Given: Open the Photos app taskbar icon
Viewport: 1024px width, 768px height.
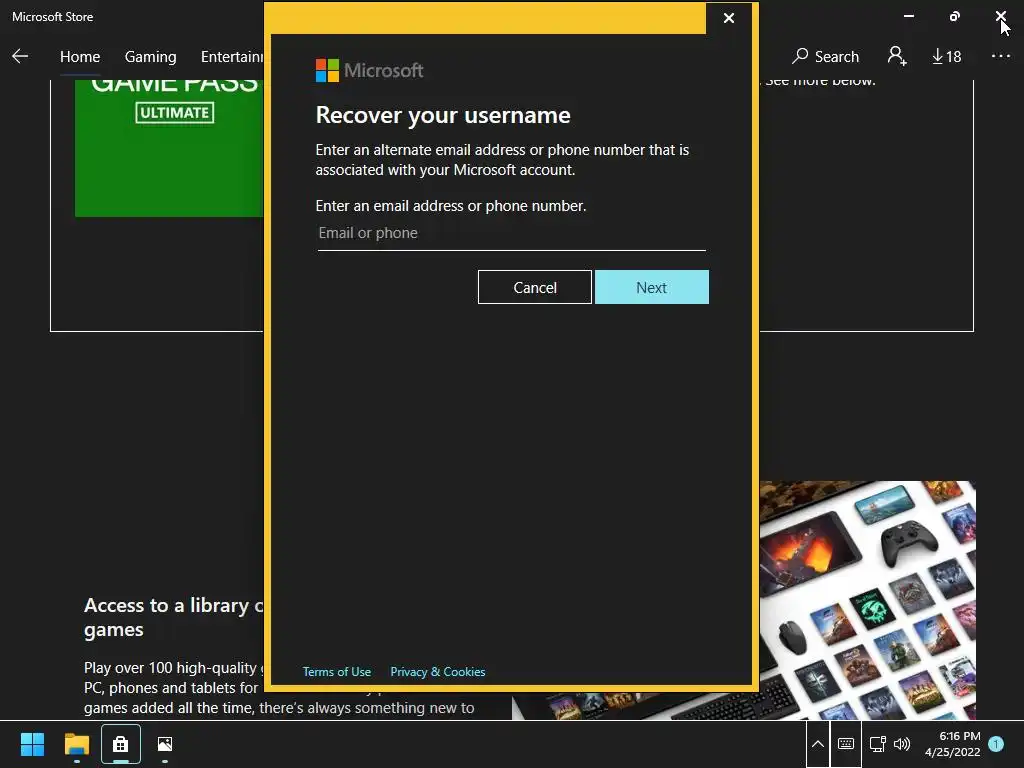Looking at the screenshot, I should pyautogui.click(x=165, y=744).
